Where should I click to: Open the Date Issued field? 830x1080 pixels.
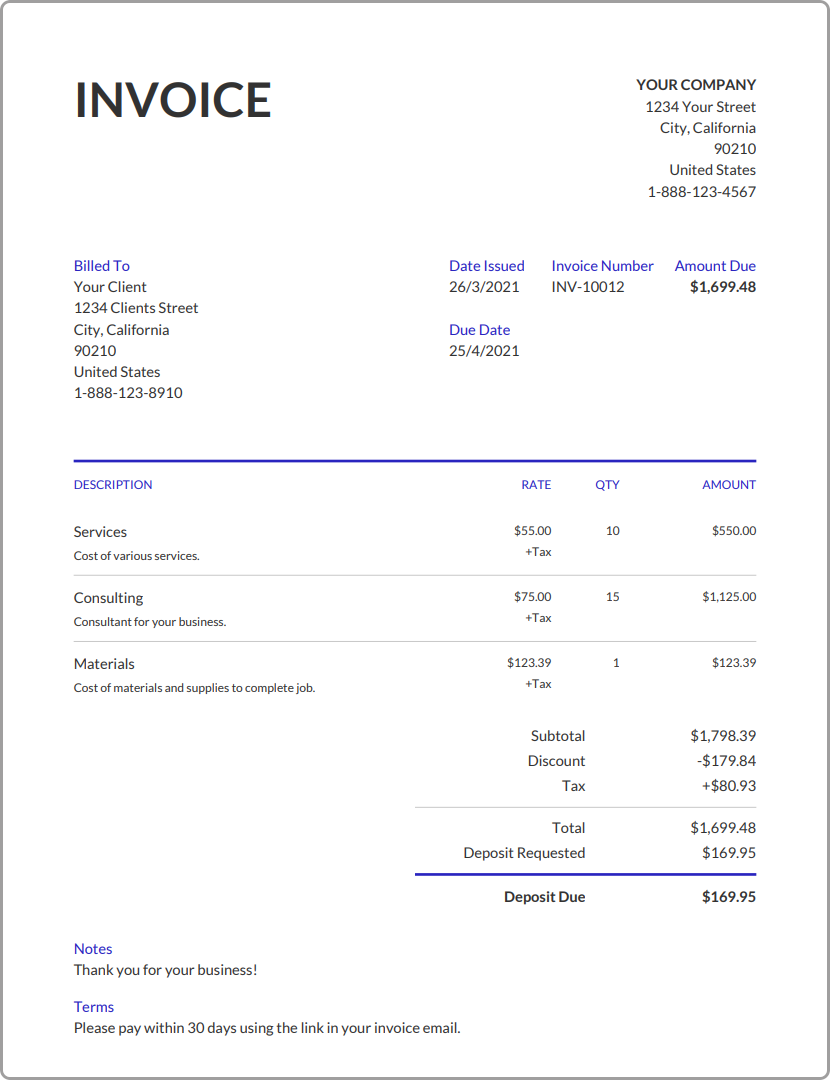[487, 265]
